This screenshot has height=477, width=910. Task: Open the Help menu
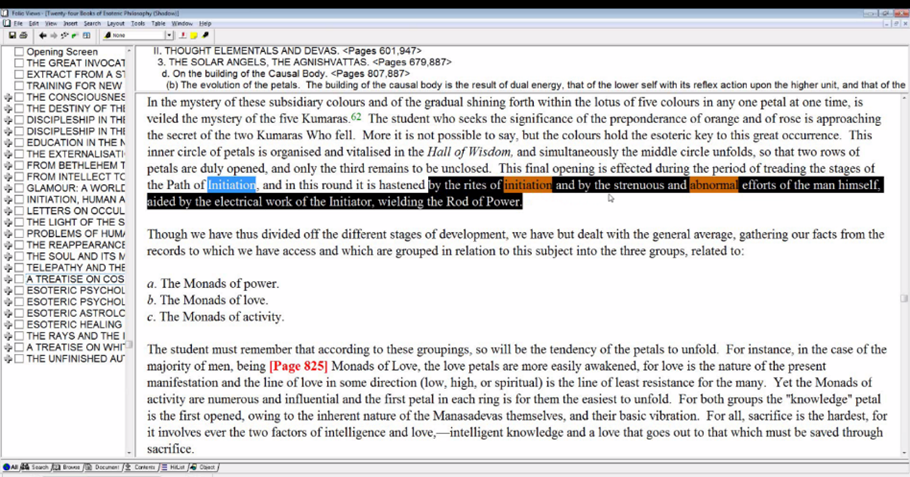pyautogui.click(x=205, y=24)
